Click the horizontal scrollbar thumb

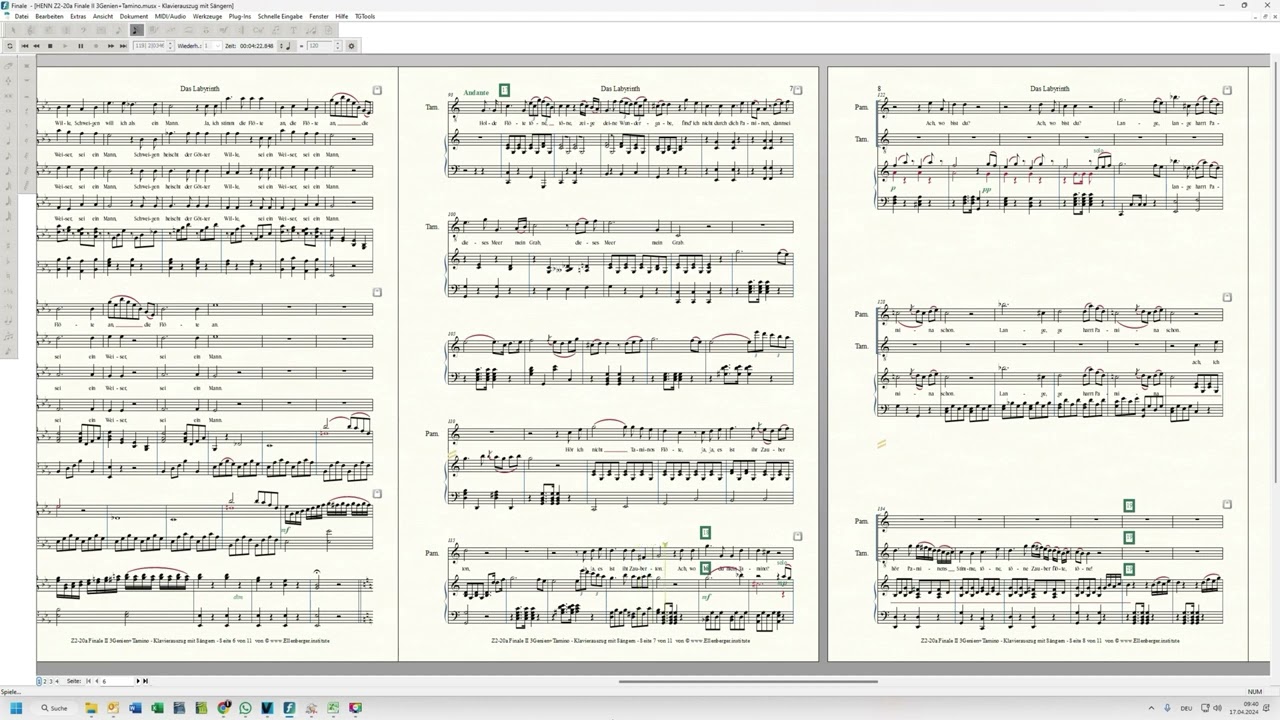[x=748, y=682]
